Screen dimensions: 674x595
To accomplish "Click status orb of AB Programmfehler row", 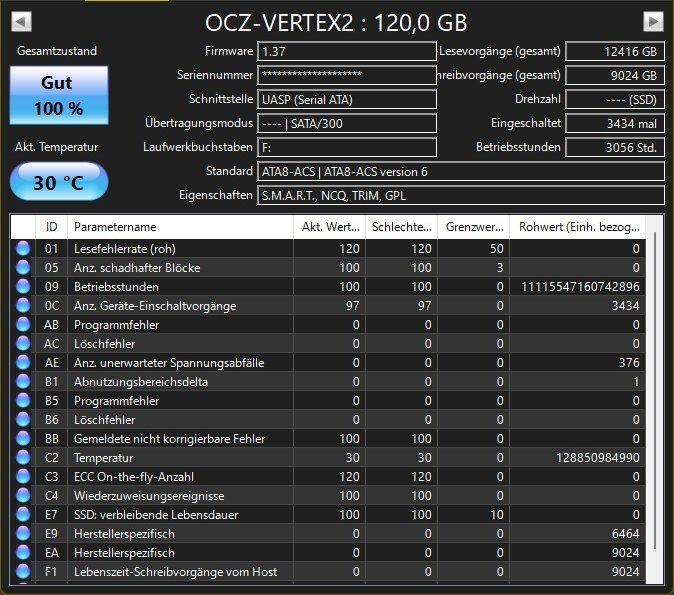I will click(x=23, y=325).
